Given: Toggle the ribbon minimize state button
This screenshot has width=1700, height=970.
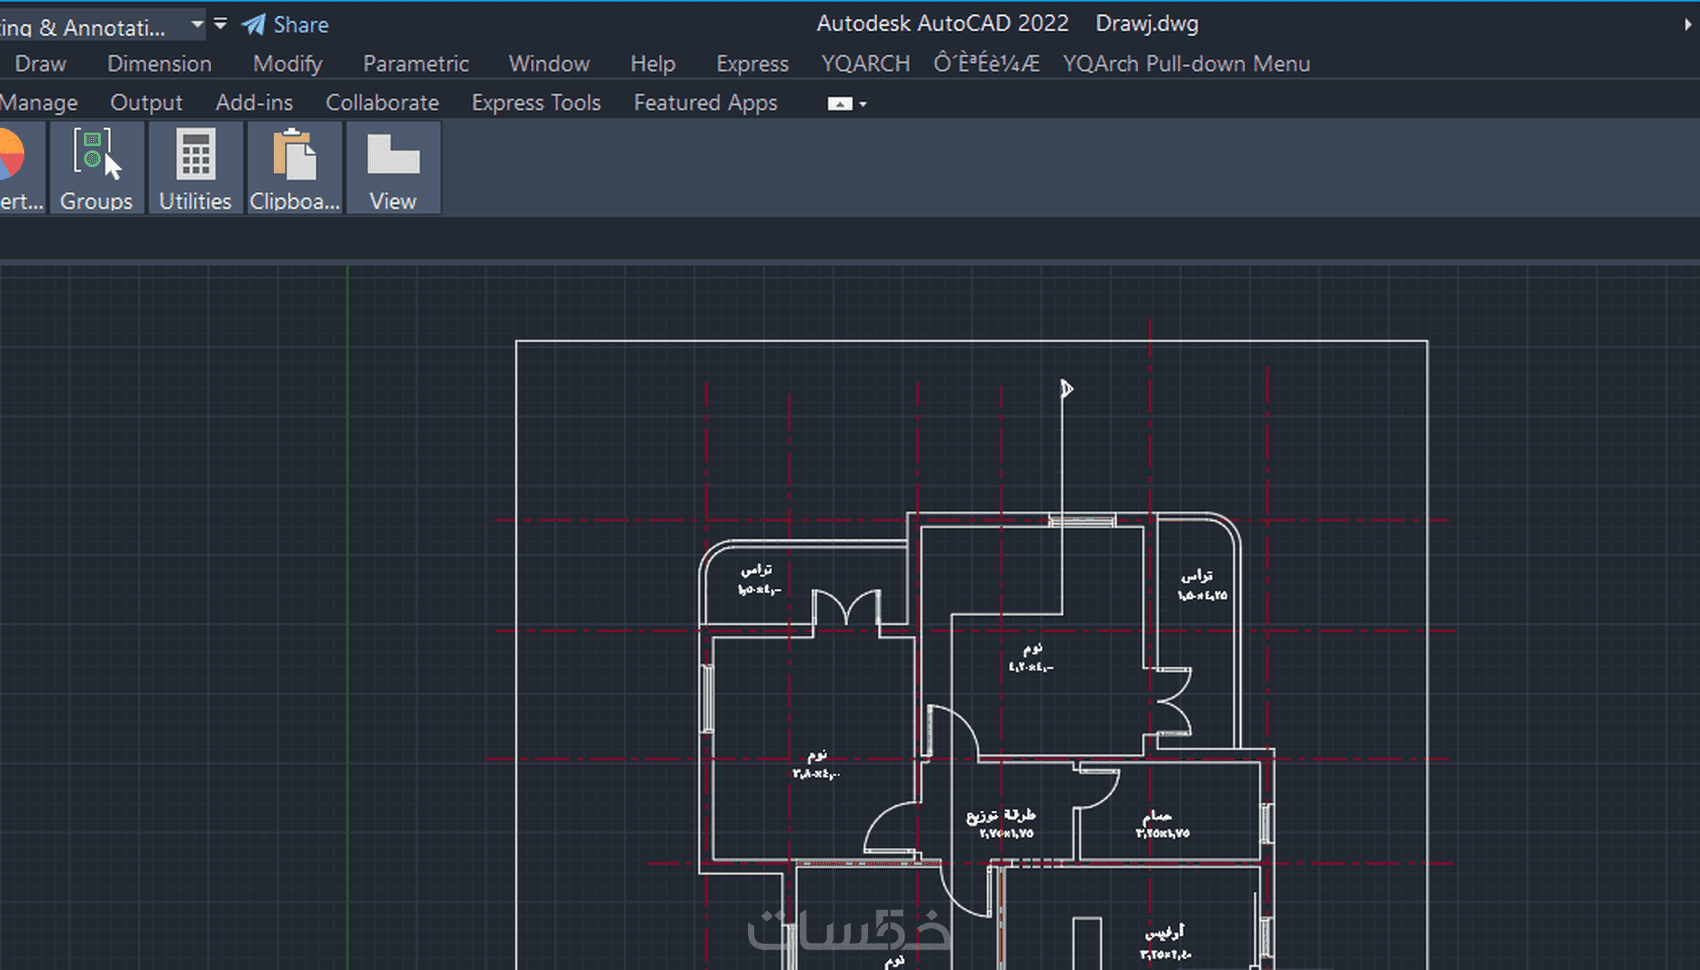Looking at the screenshot, I should [x=840, y=104].
